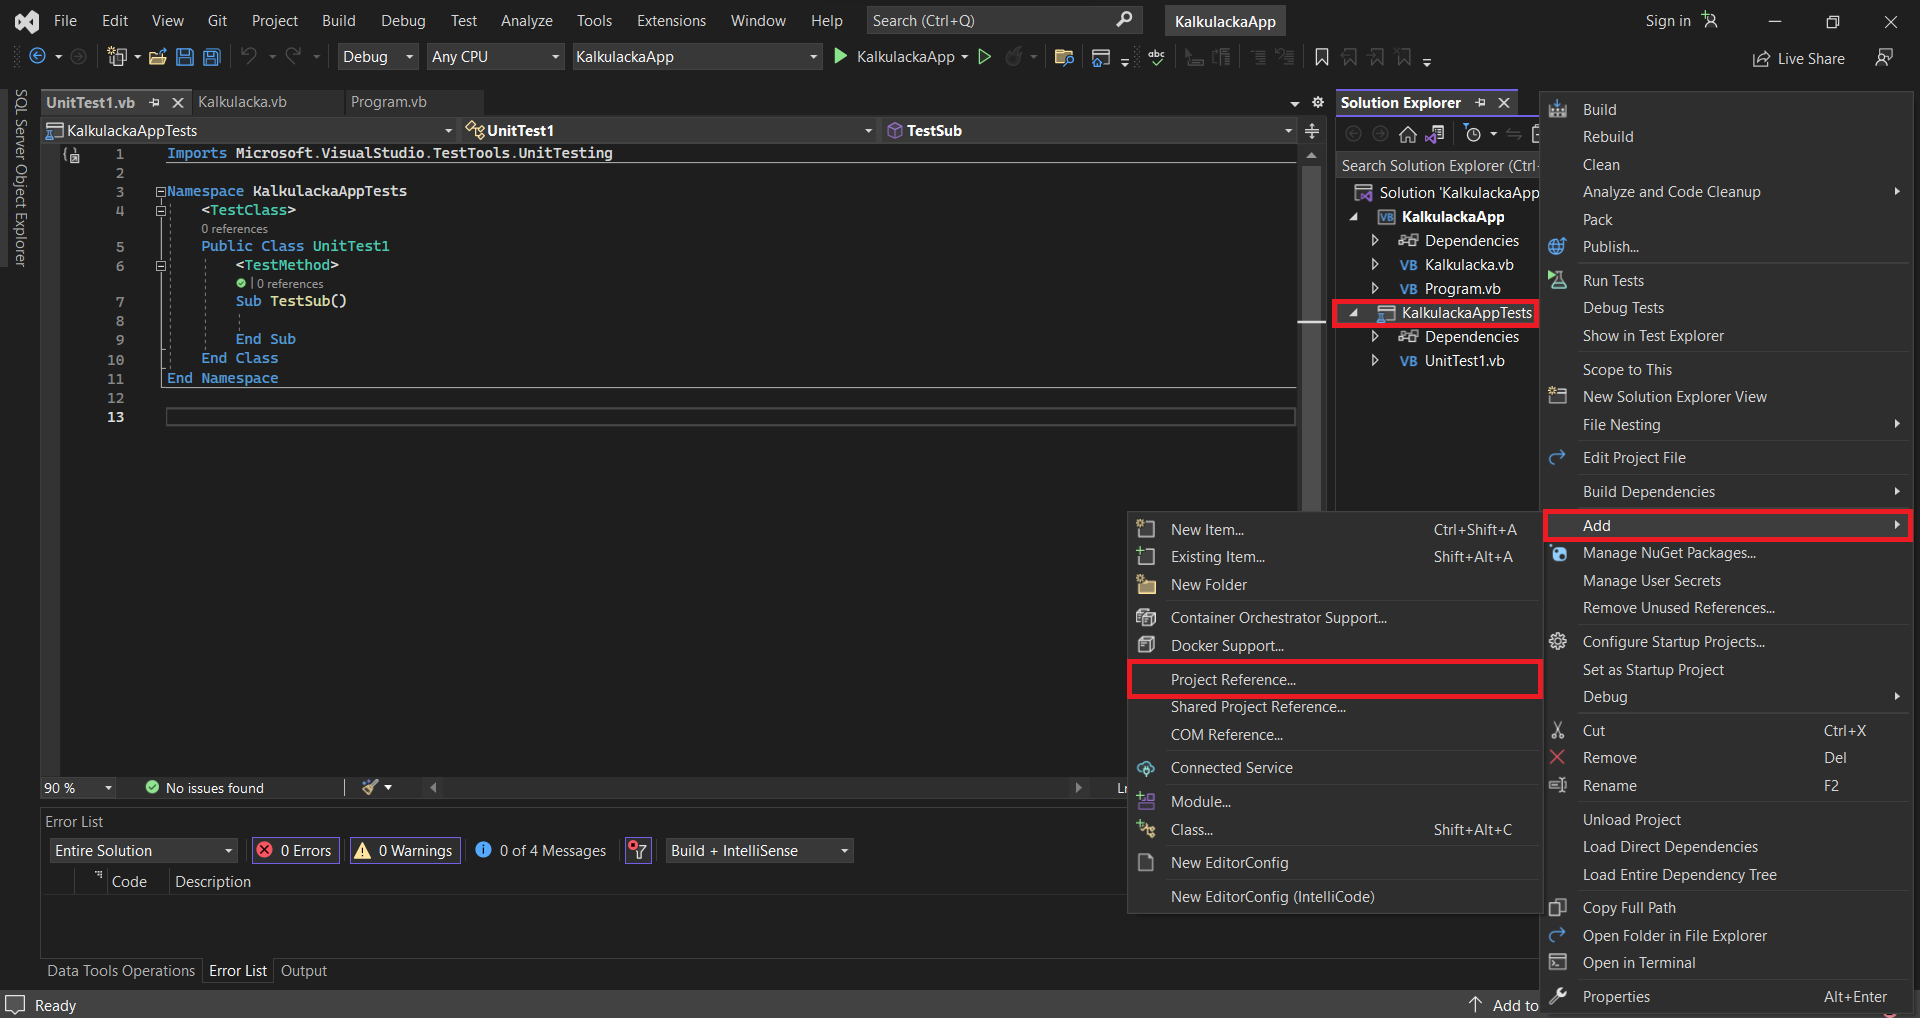The image size is (1920, 1018).
Task: Click the Solution Explorer Home icon
Action: click(x=1407, y=134)
